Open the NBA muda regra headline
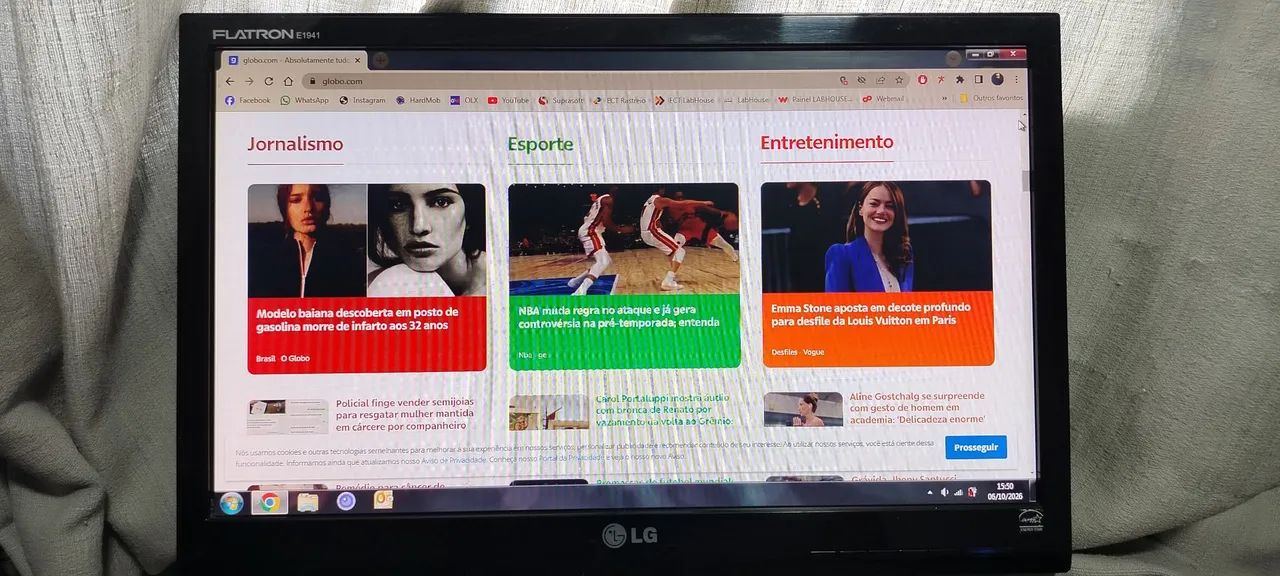This screenshot has width=1280, height=576. pos(619,316)
